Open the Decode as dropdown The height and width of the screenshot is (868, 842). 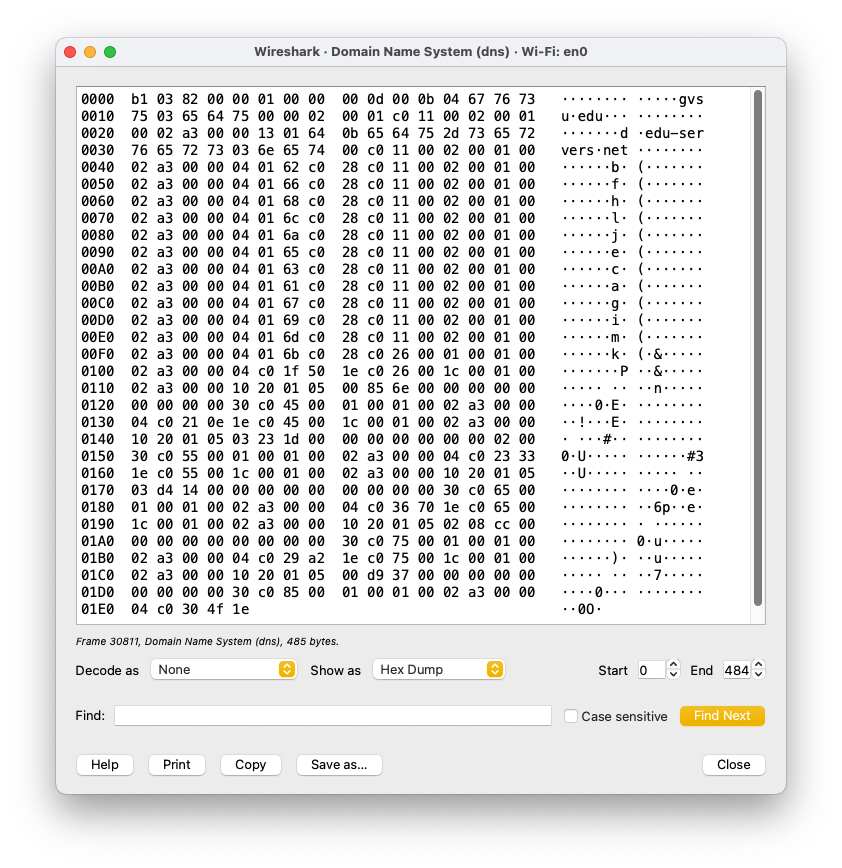point(224,669)
